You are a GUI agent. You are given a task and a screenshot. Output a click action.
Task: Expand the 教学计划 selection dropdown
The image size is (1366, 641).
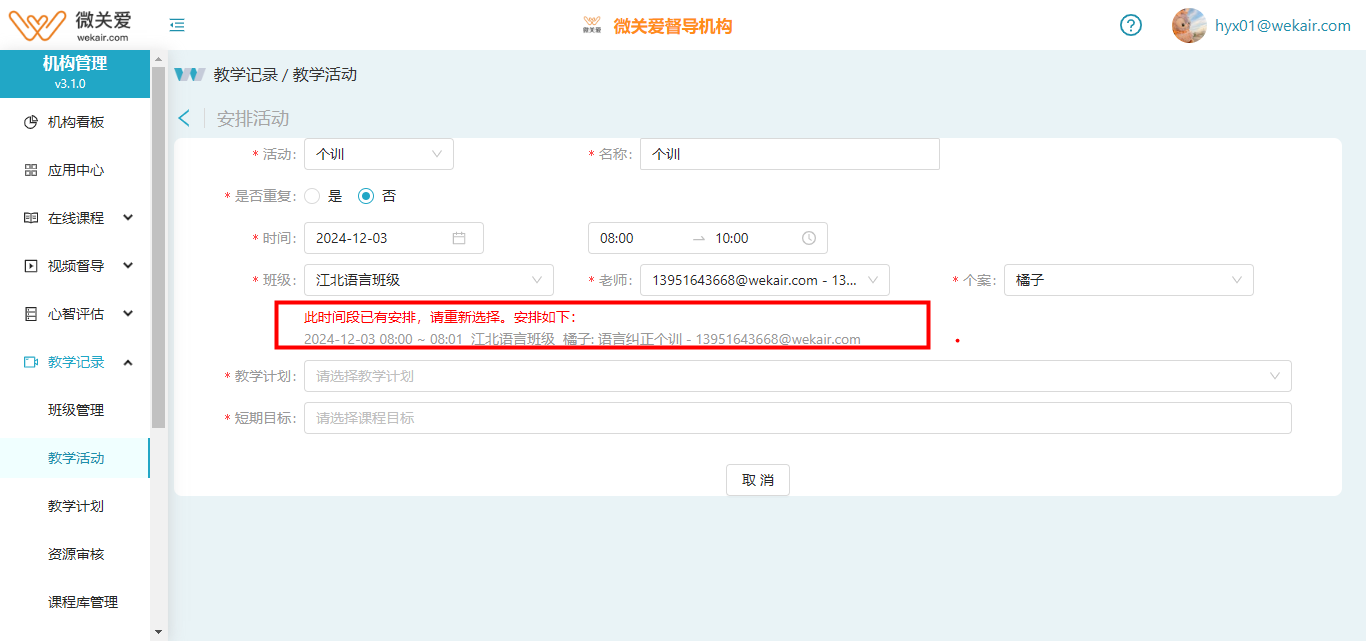(x=797, y=376)
